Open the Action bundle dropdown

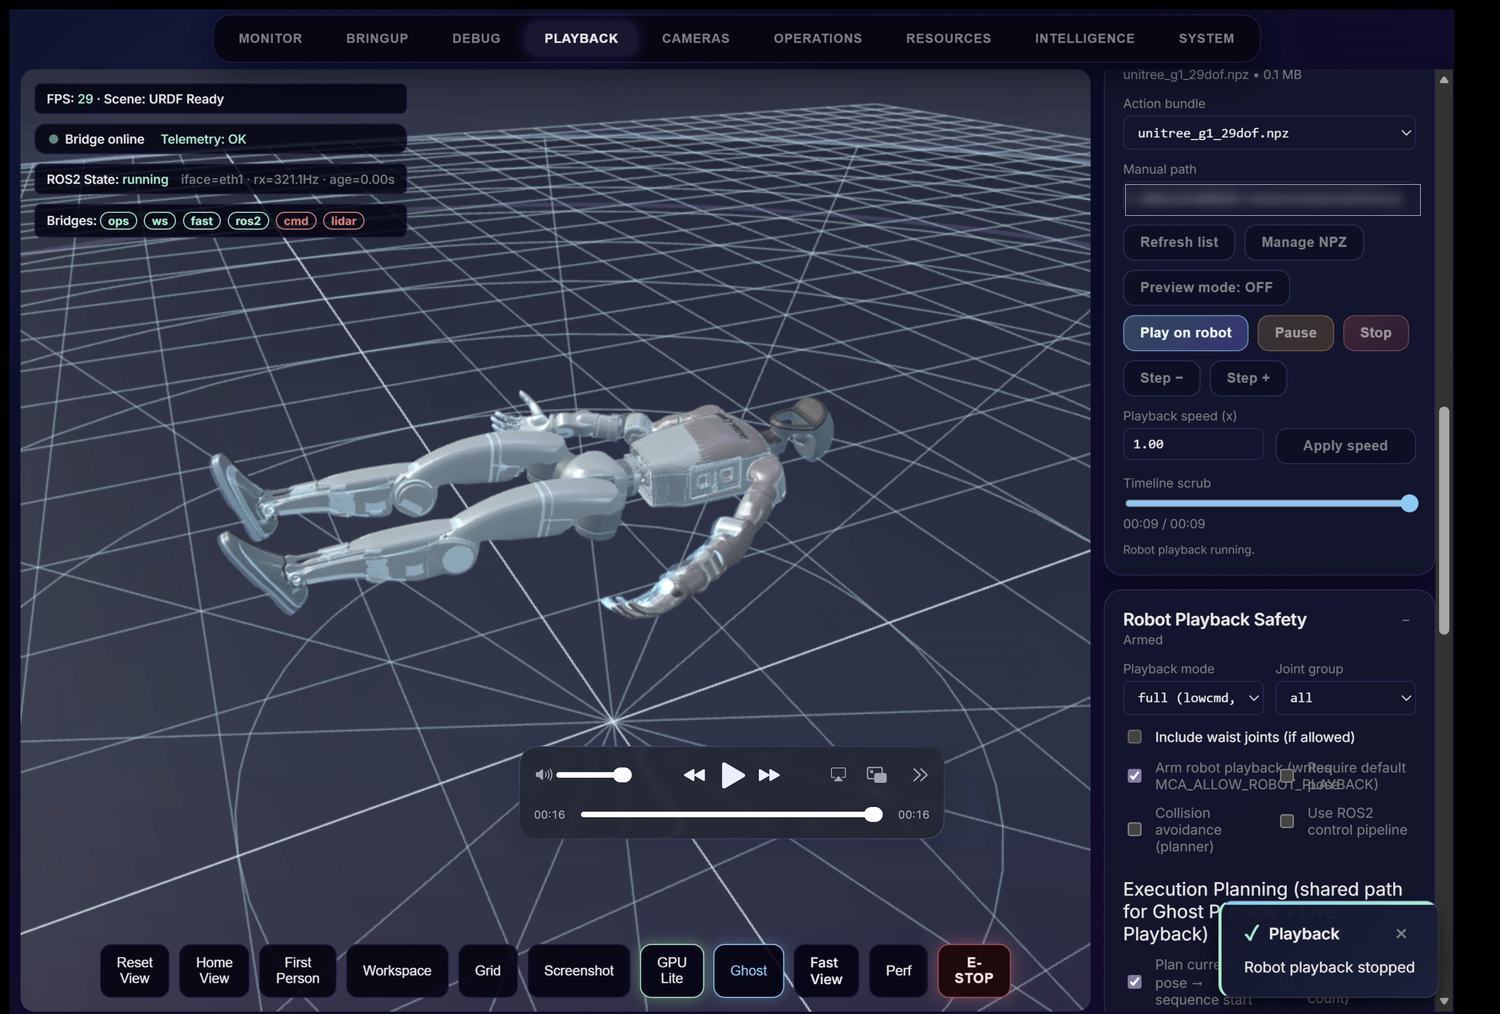point(1269,133)
